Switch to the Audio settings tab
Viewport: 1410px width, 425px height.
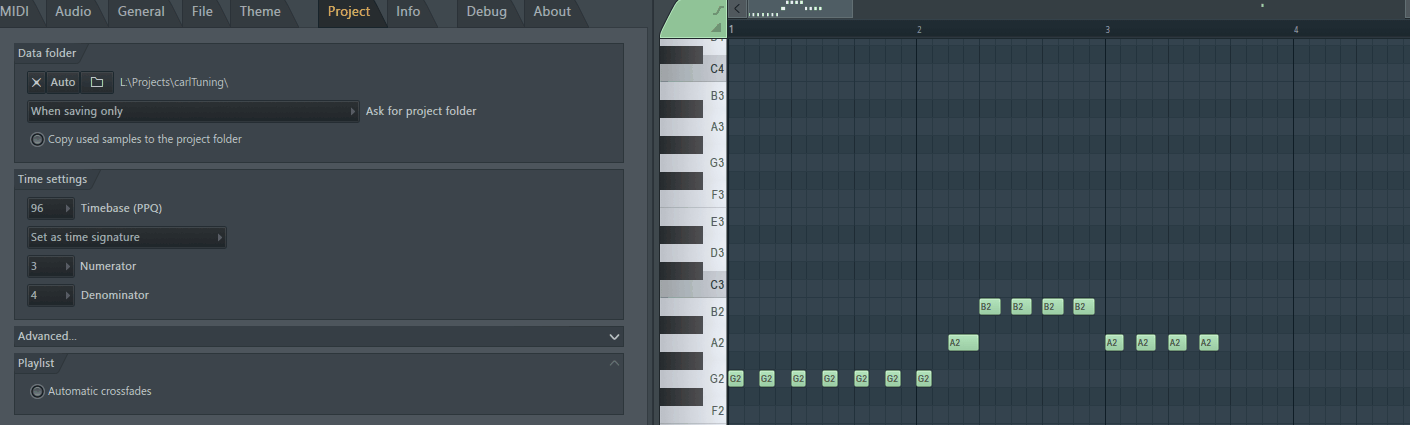[73, 12]
